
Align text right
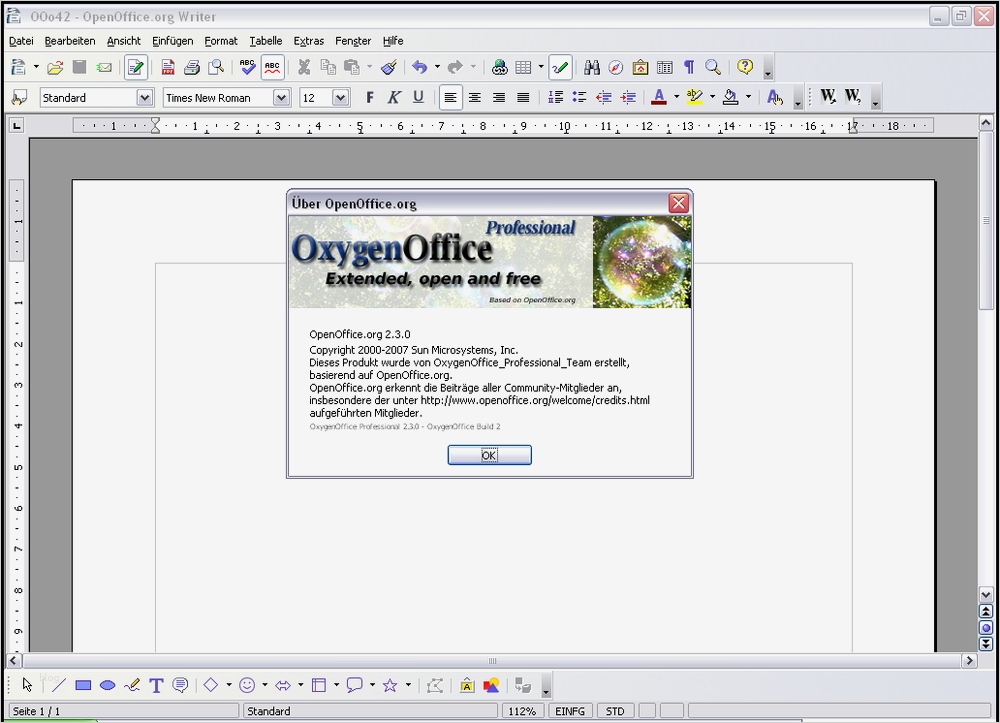499,98
